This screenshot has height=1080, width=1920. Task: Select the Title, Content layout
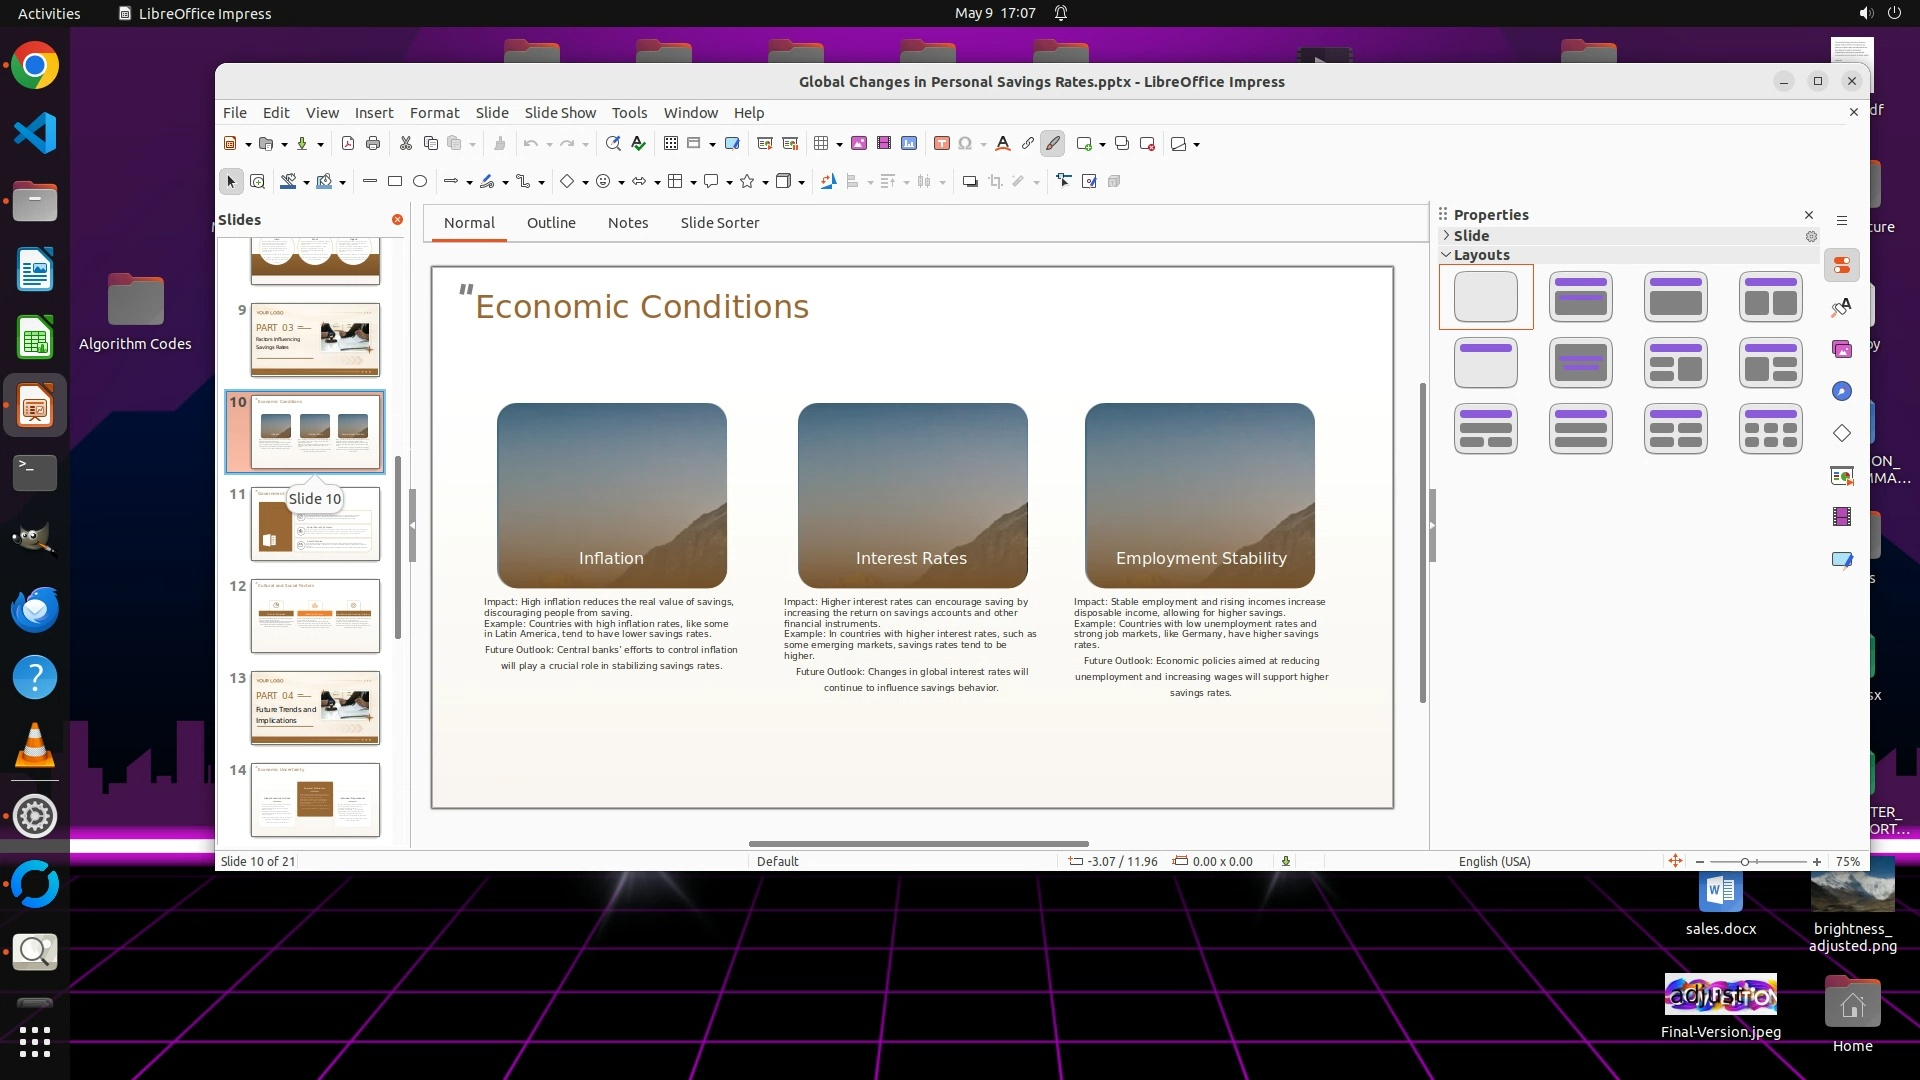[1675, 297]
